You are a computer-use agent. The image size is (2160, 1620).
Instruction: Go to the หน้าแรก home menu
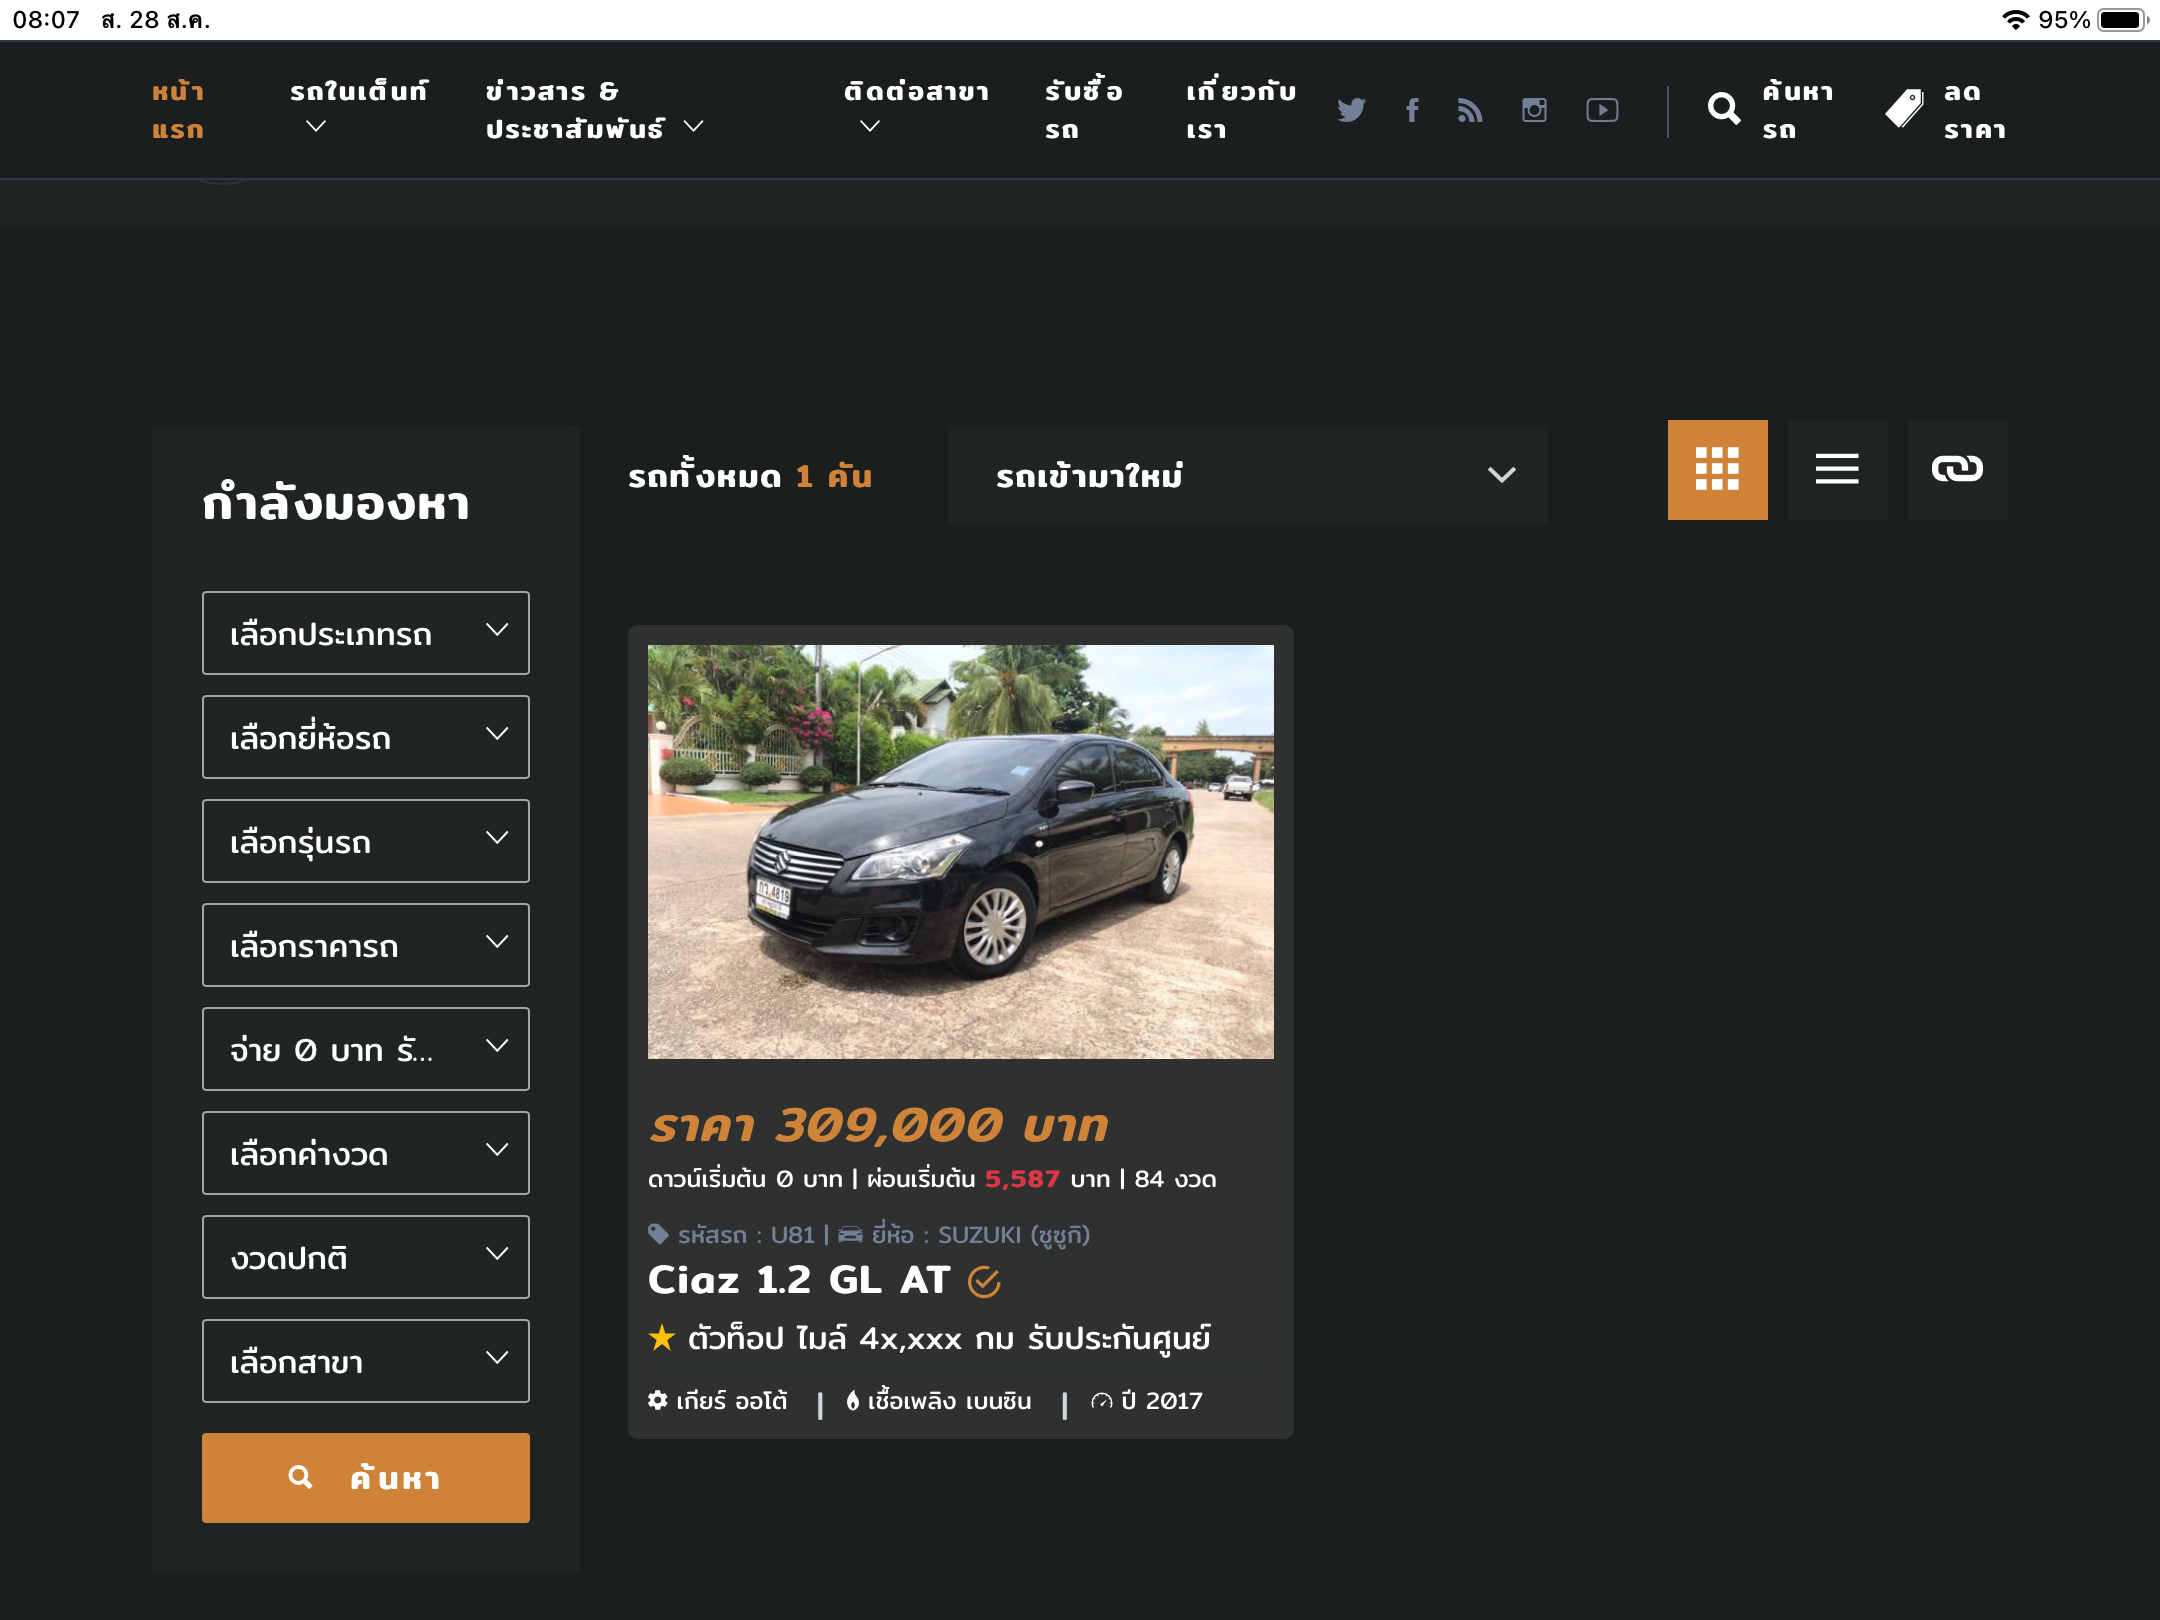pyautogui.click(x=178, y=110)
